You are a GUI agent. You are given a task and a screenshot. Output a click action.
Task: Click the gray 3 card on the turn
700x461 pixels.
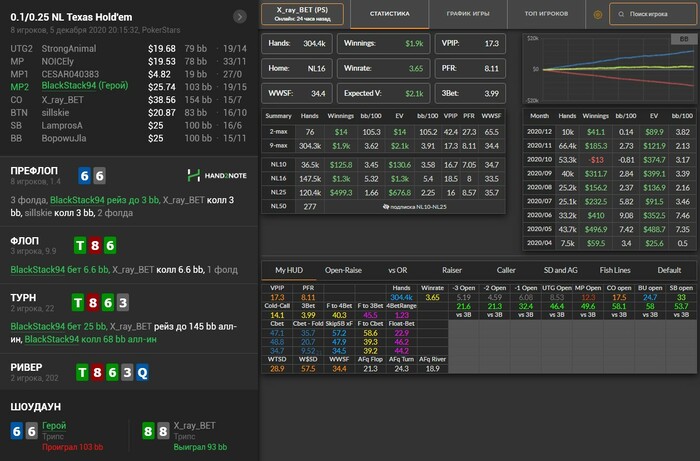click(x=123, y=303)
